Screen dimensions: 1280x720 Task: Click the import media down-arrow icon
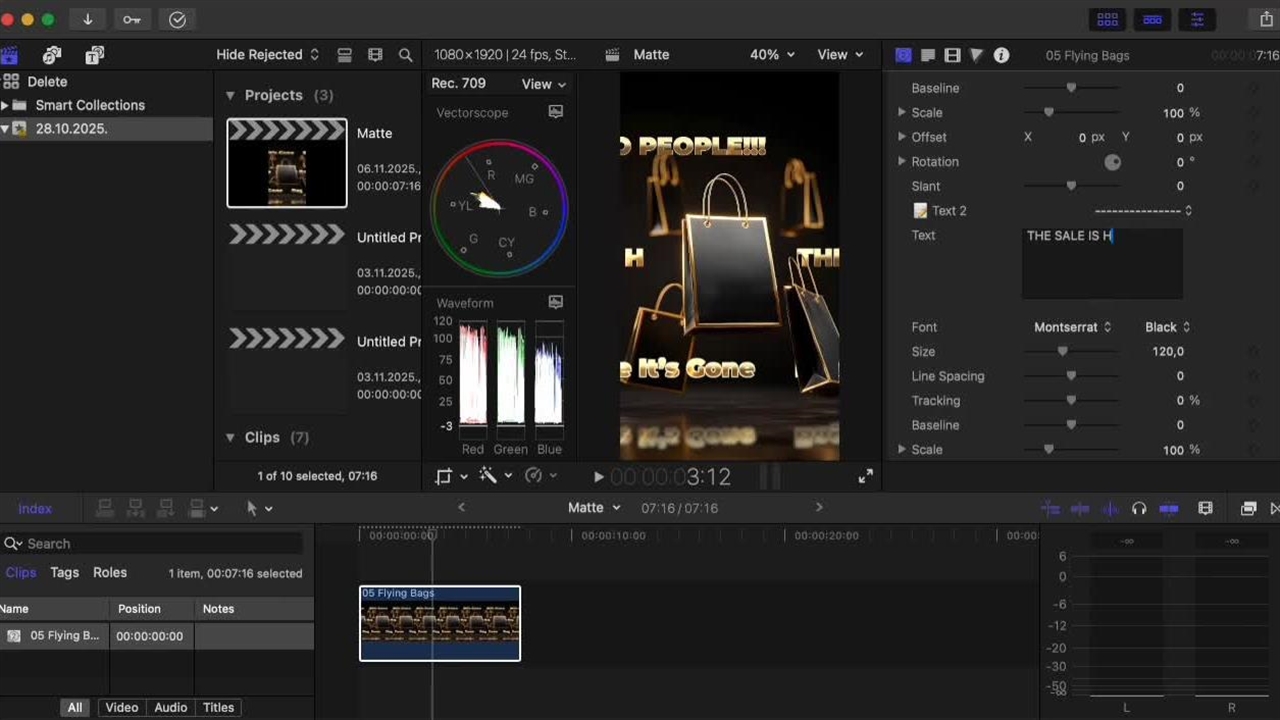pos(88,20)
